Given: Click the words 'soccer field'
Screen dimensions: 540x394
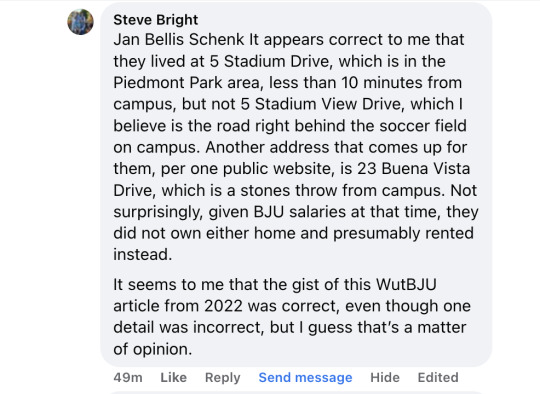Looking at the screenshot, I should pyautogui.click(x=423, y=126).
